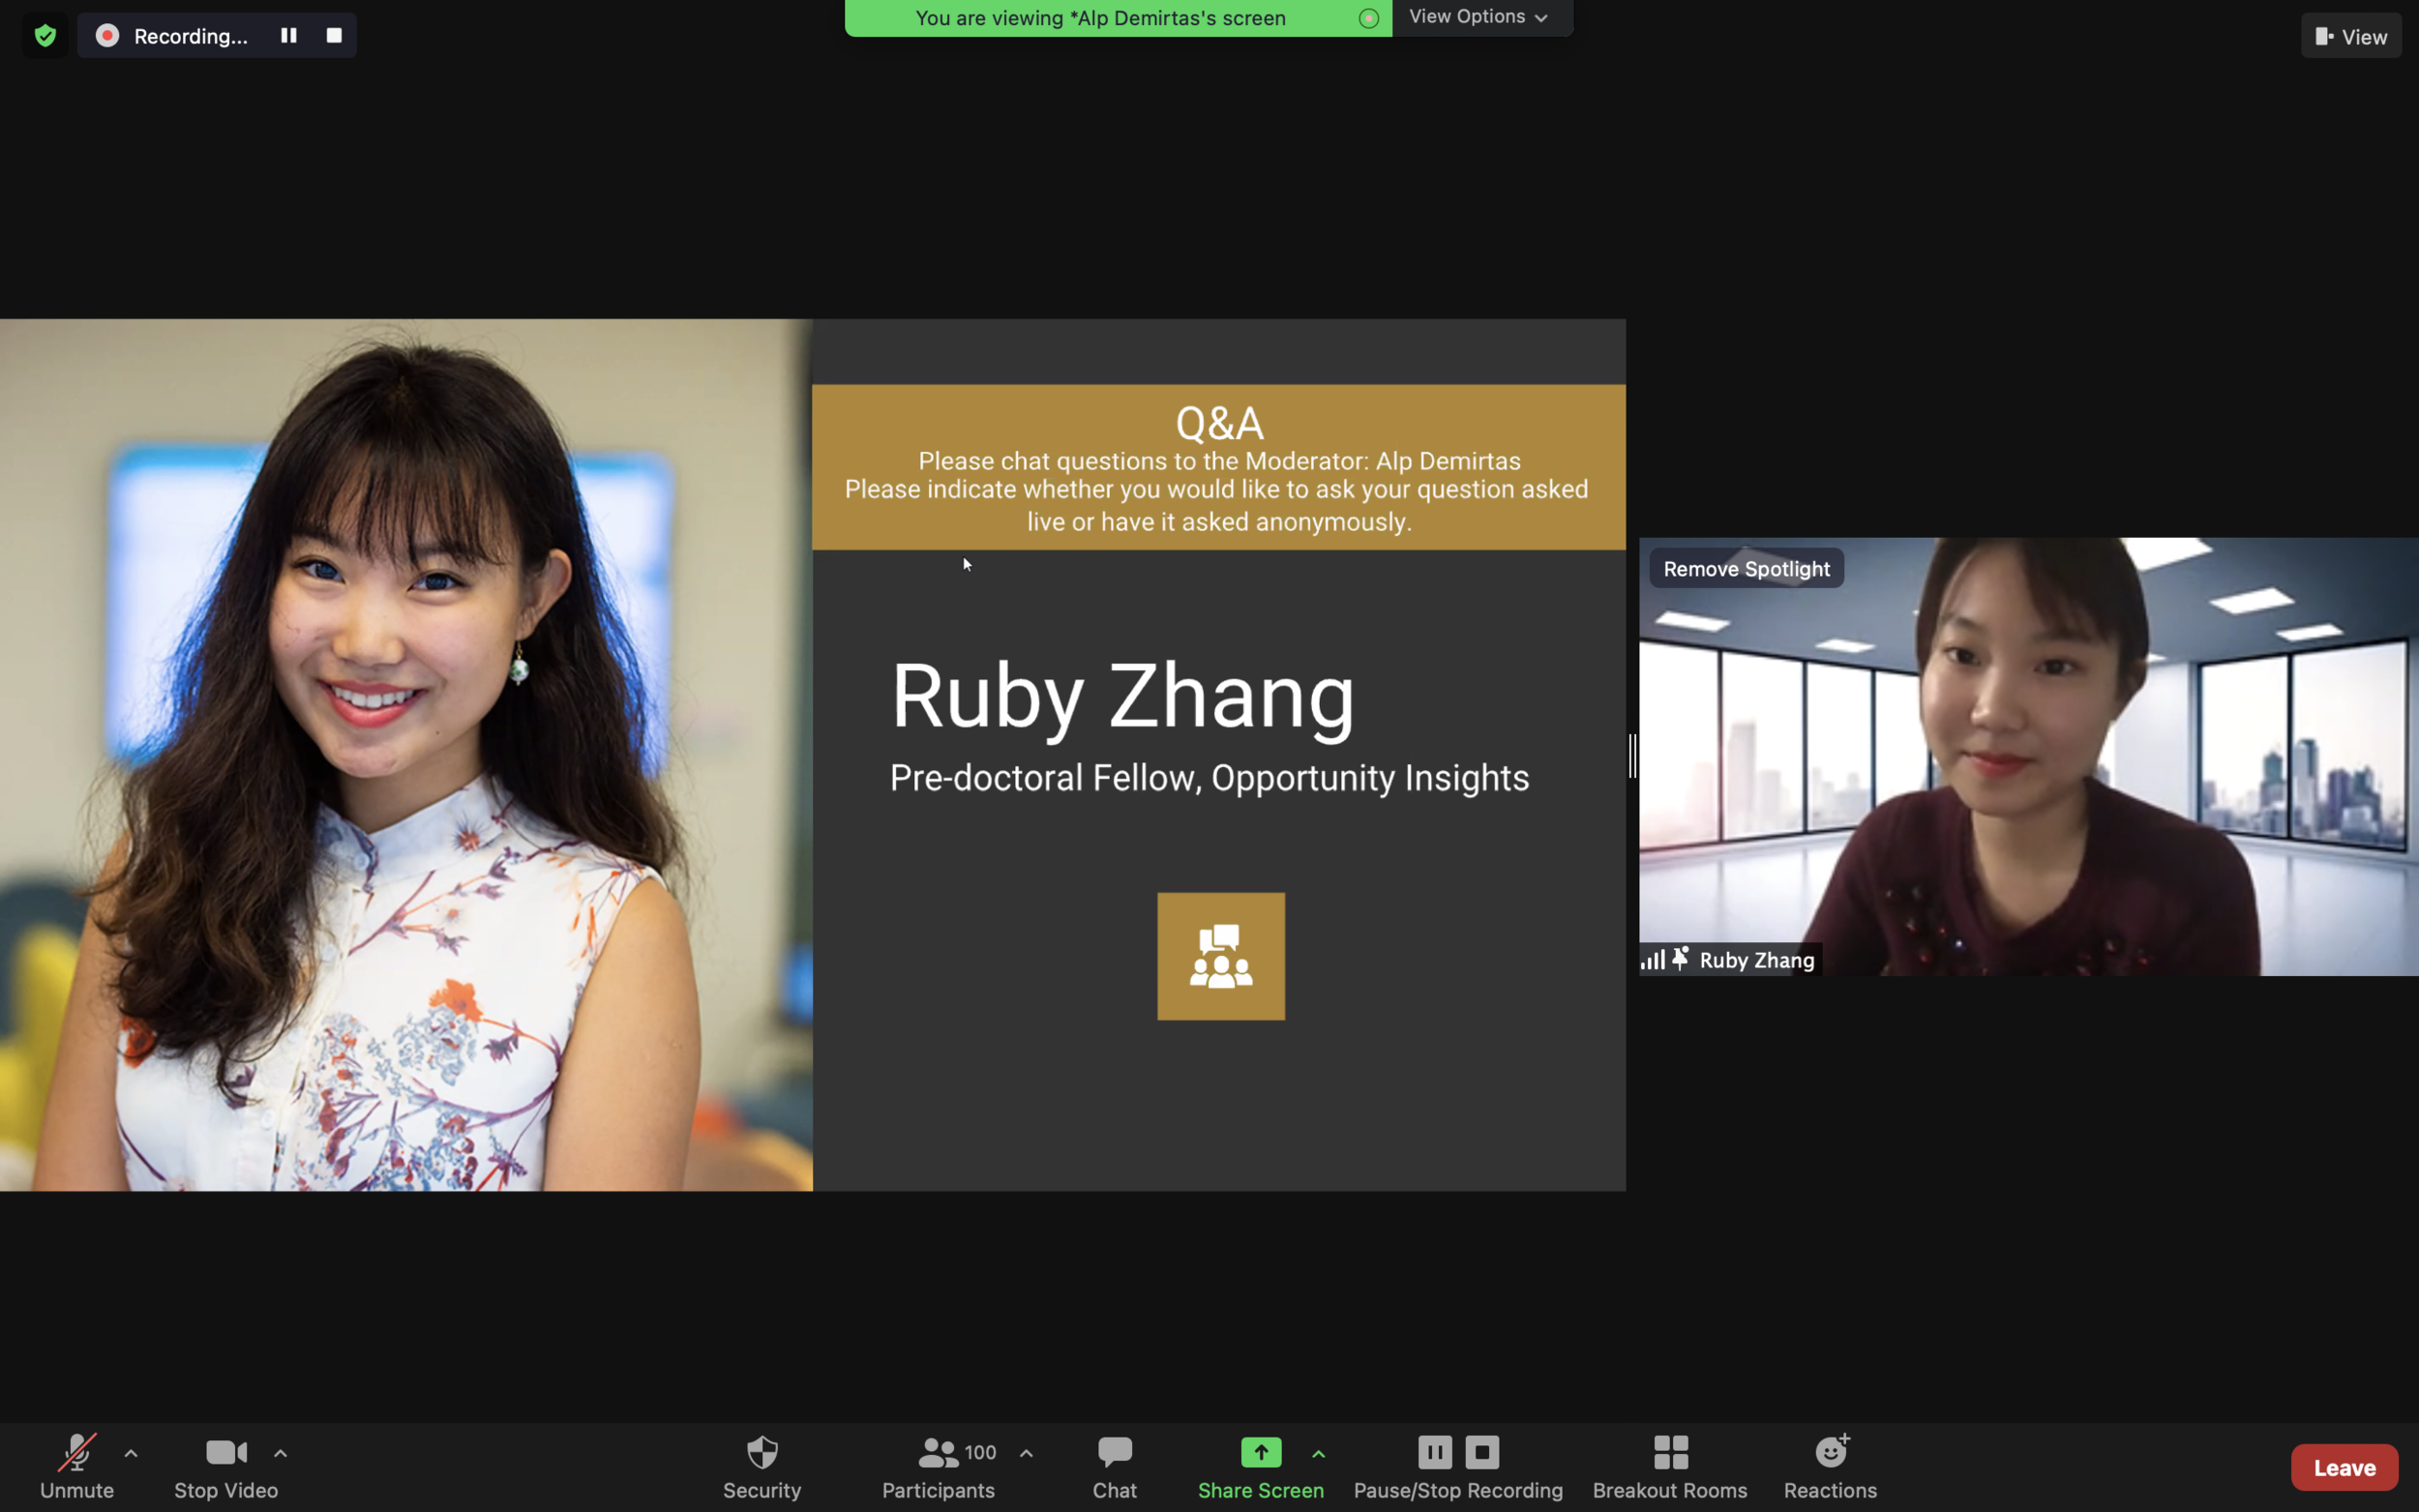The image size is (2419, 1512).
Task: Click the green screen-share status icon
Action: (1369, 18)
